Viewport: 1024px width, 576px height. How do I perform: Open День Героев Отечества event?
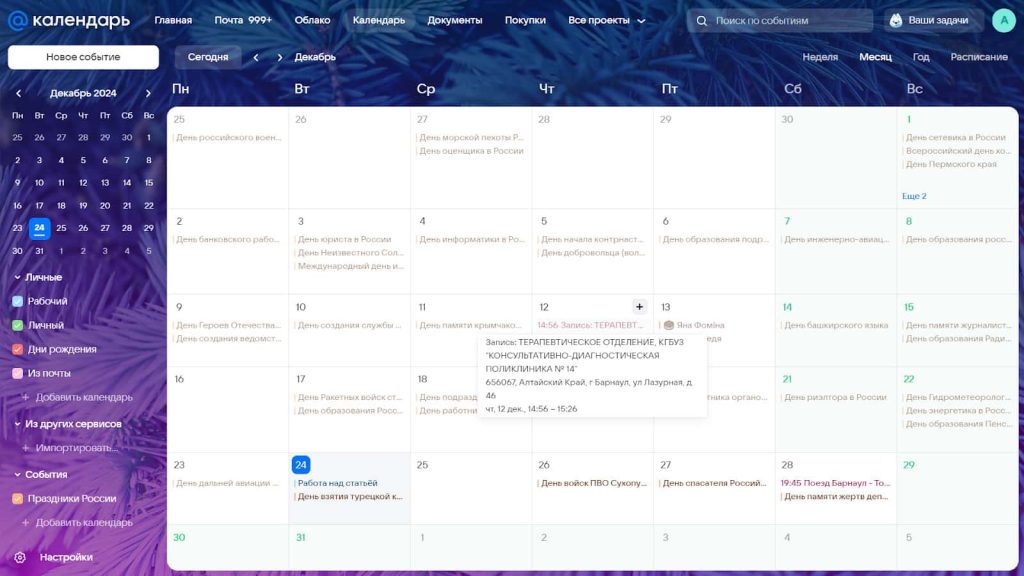click(x=228, y=325)
